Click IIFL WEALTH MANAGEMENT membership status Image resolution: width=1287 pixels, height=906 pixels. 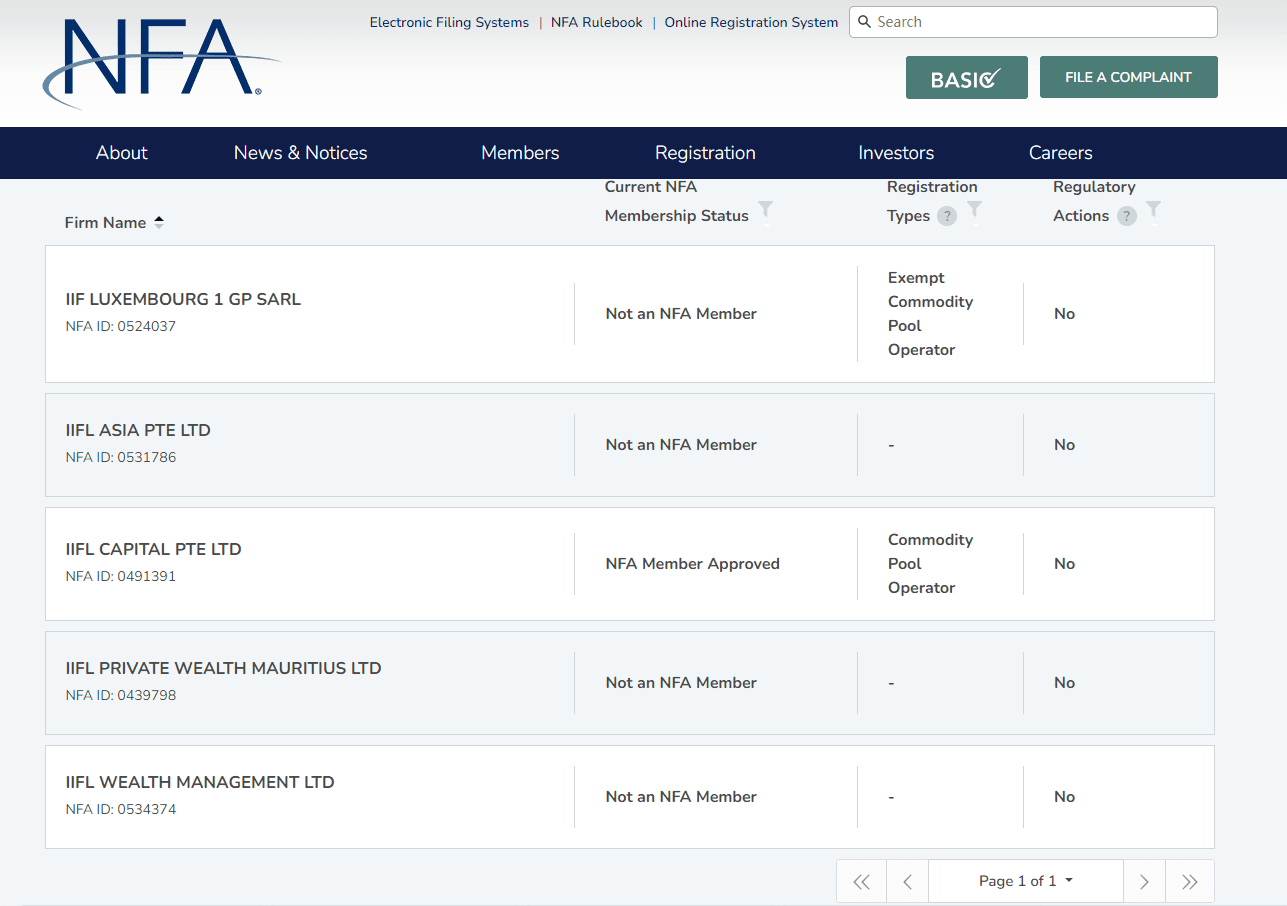coord(681,797)
